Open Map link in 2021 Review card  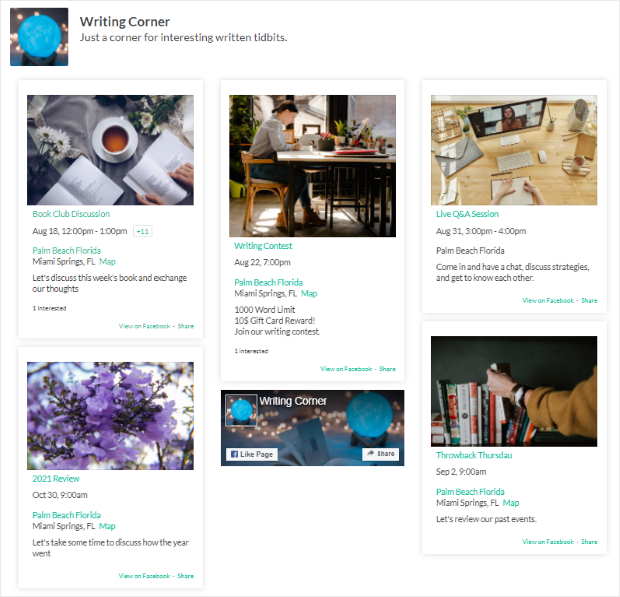[x=107, y=526]
